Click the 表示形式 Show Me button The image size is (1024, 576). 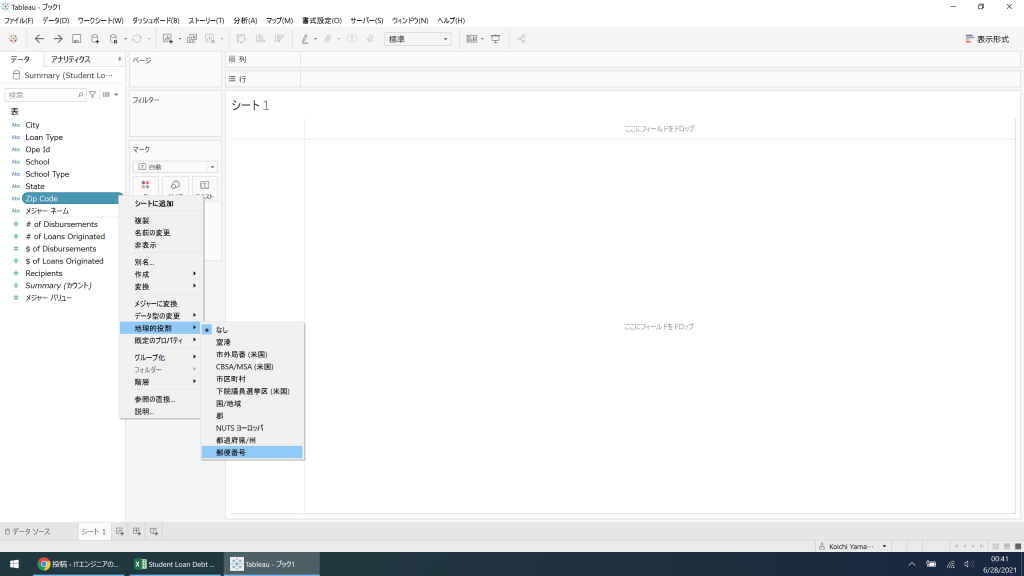(987, 39)
